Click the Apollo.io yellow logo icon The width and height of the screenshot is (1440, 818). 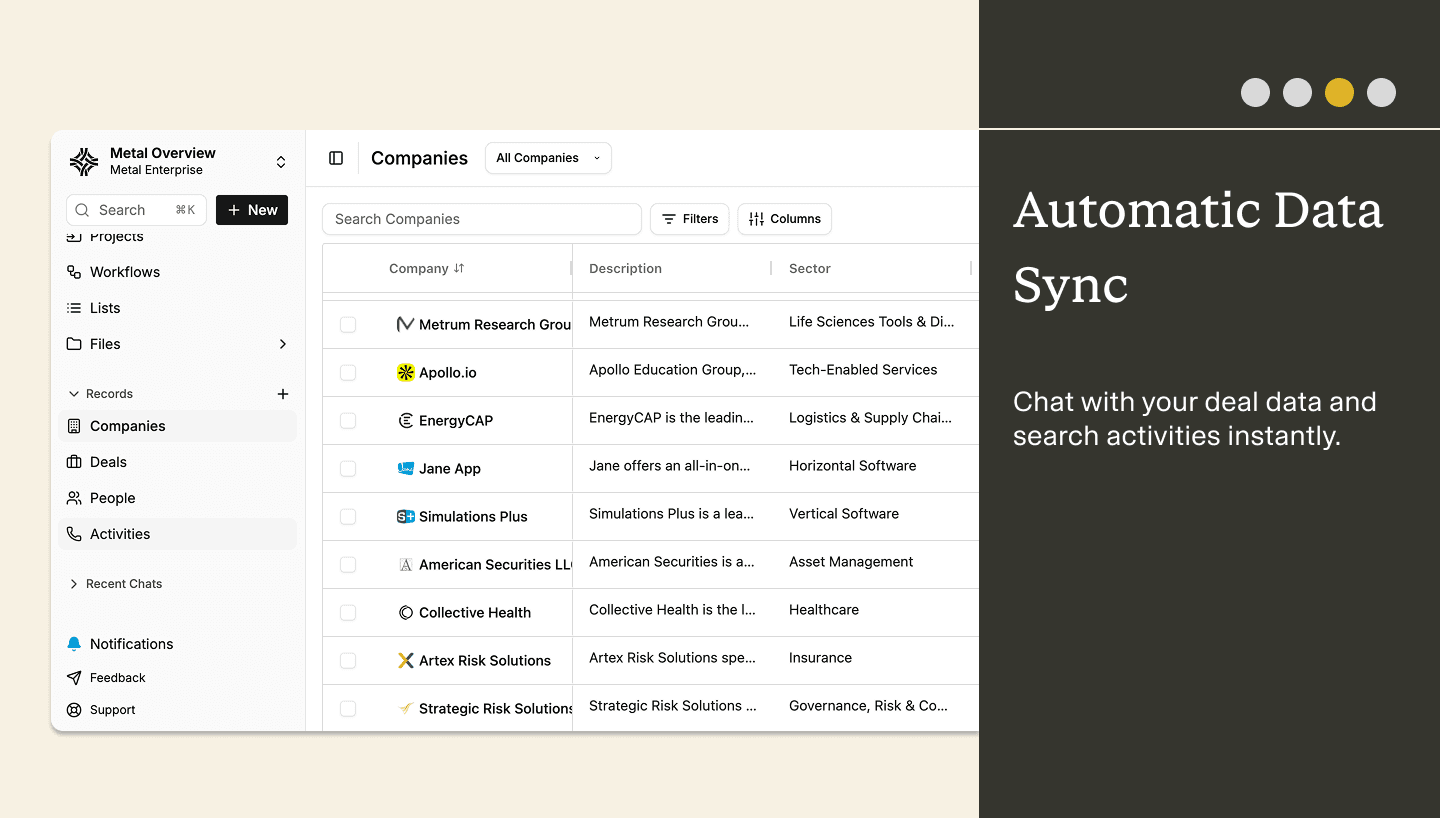(x=405, y=372)
